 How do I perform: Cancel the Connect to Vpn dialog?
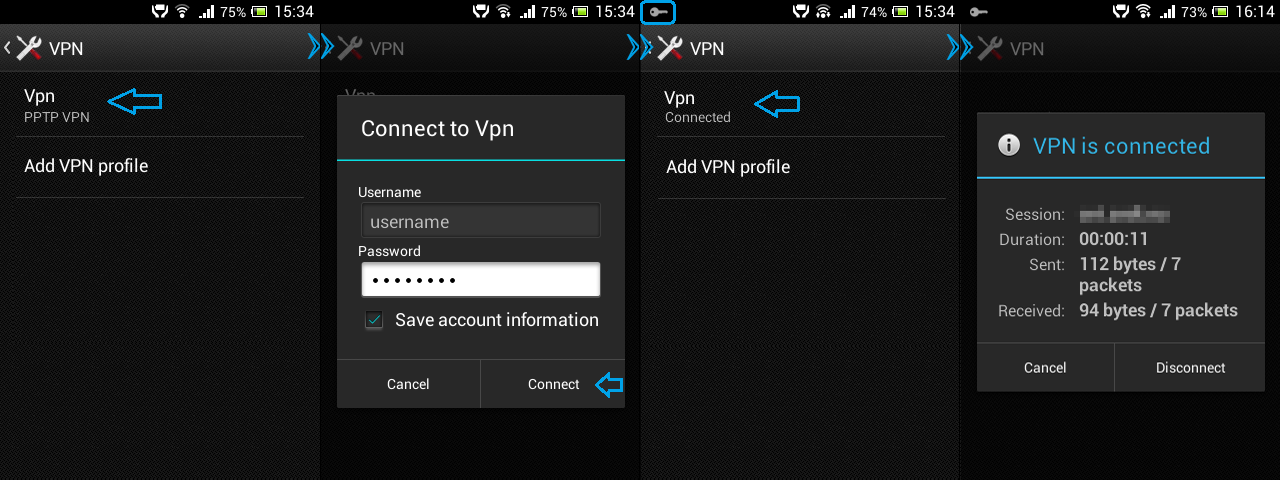coord(408,384)
